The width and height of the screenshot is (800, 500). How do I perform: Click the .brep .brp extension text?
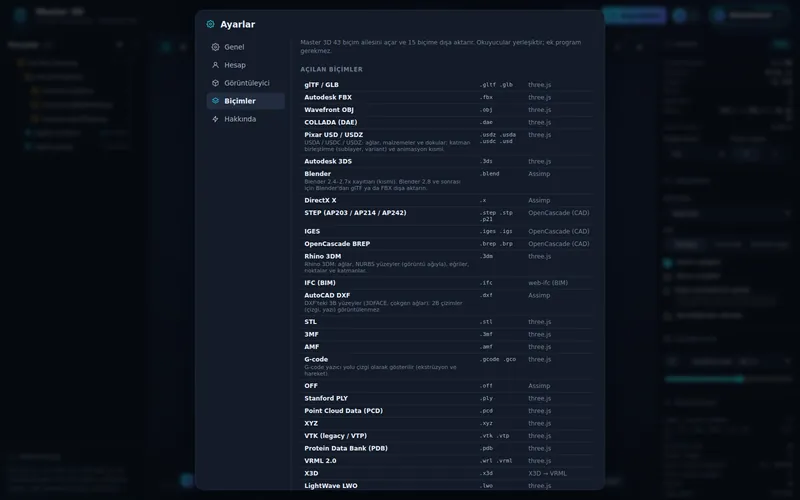click(496, 244)
